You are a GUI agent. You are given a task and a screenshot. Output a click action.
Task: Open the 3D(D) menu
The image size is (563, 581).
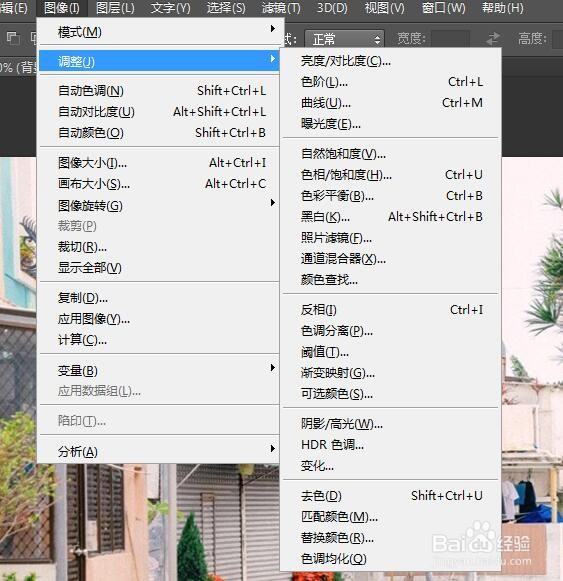click(332, 8)
